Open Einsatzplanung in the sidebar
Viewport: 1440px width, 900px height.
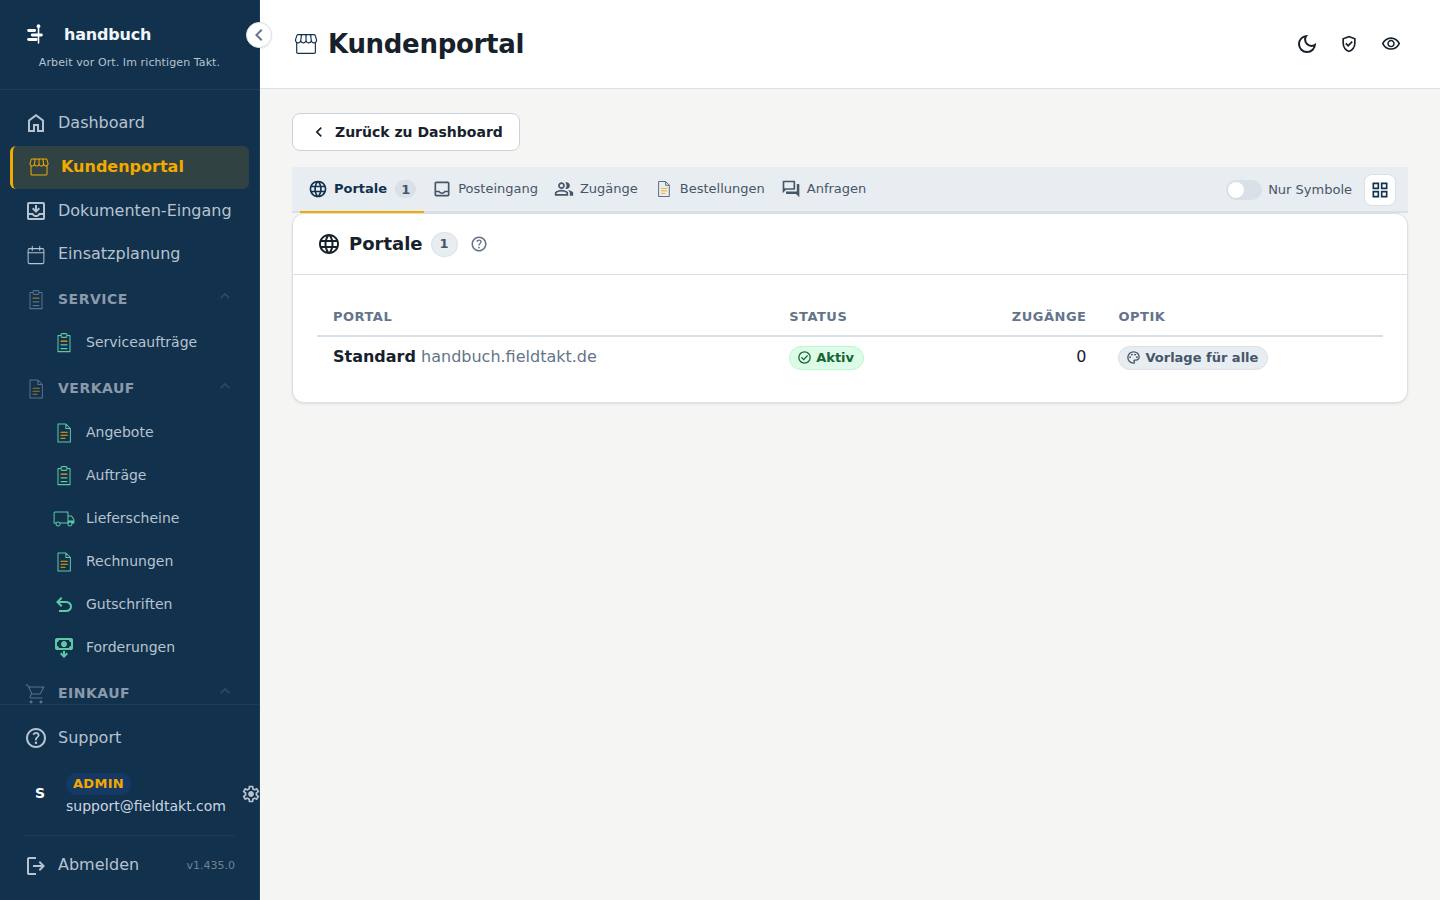(130, 254)
